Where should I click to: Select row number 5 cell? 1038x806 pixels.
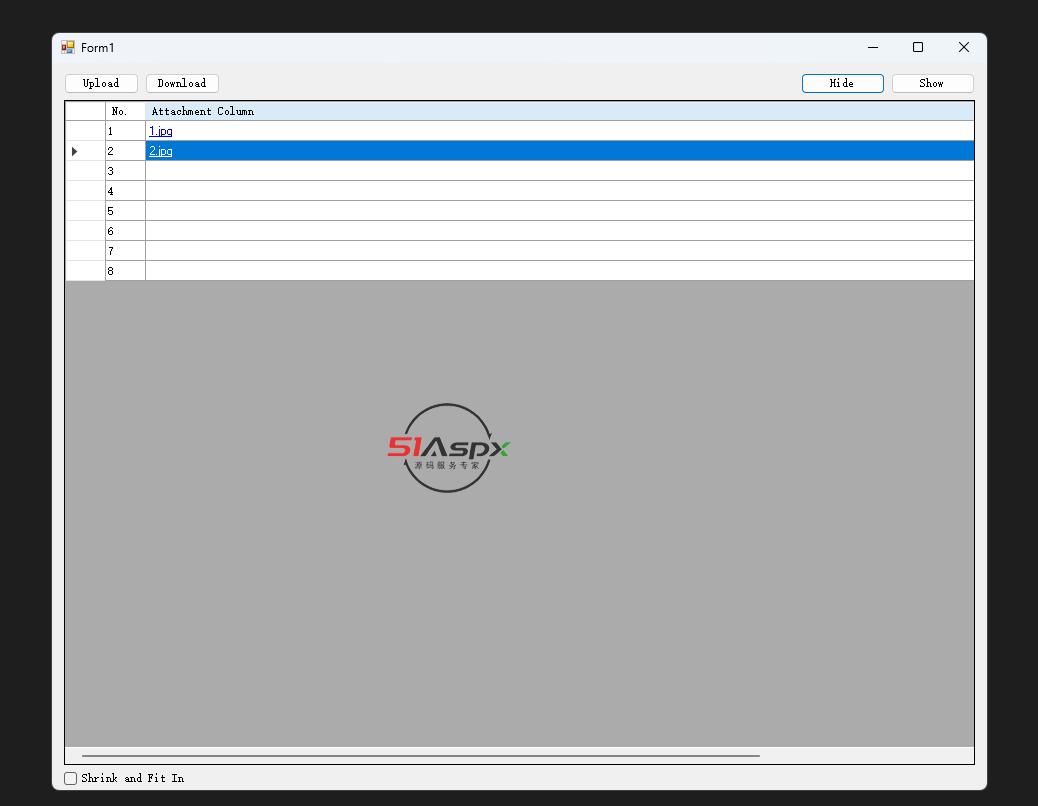pos(125,210)
